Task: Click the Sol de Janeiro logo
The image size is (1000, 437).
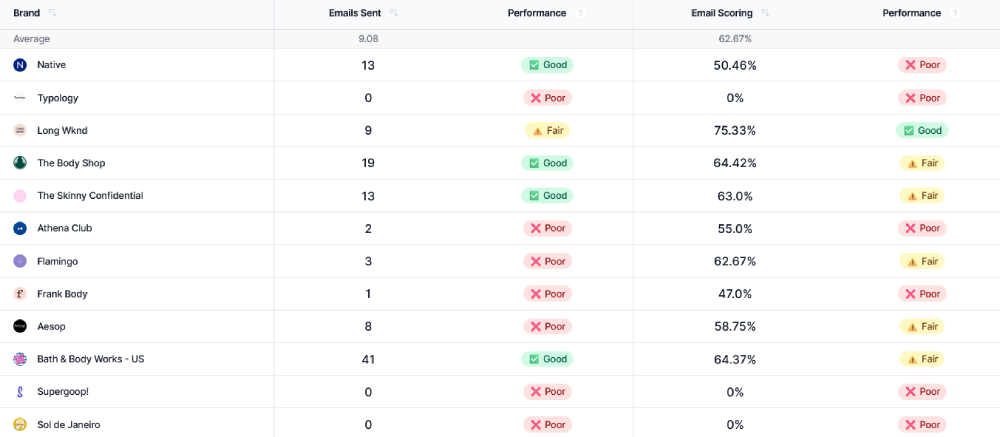Action: click(x=20, y=424)
